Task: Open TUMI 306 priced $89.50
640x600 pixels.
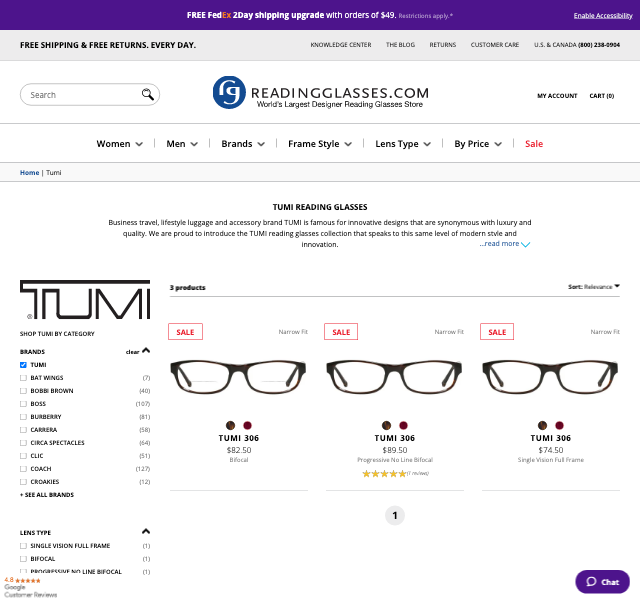Action: pyautogui.click(x=395, y=438)
